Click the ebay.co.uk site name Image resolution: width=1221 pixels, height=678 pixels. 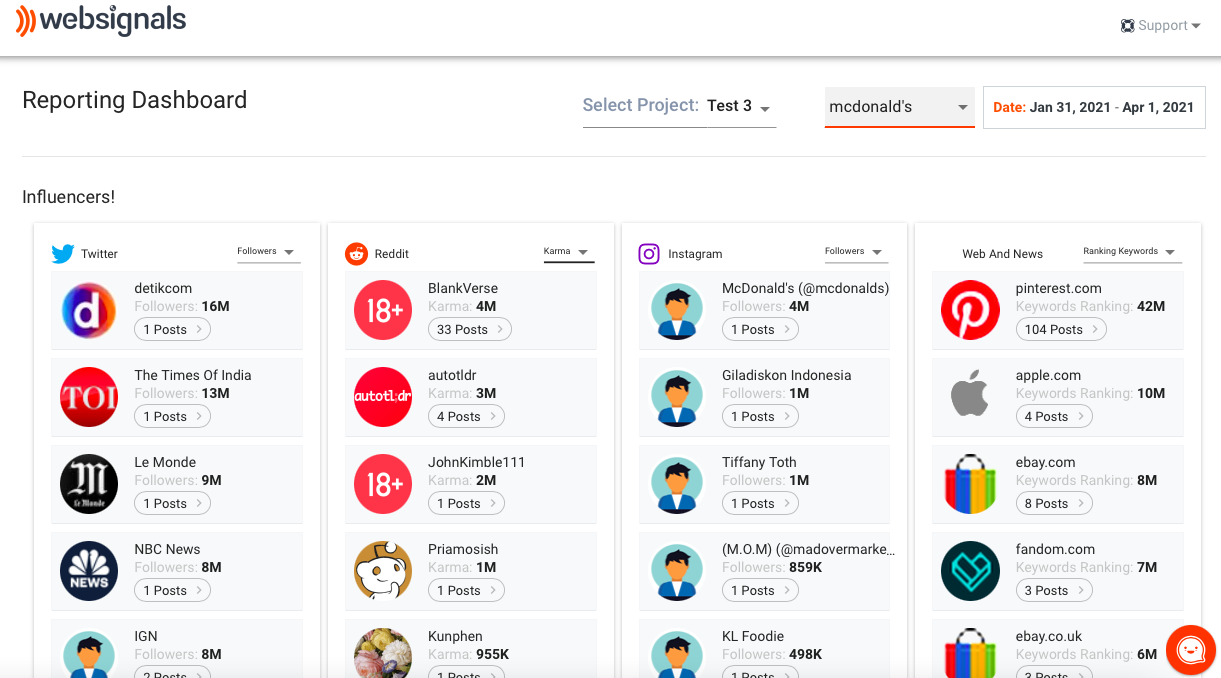[1049, 636]
